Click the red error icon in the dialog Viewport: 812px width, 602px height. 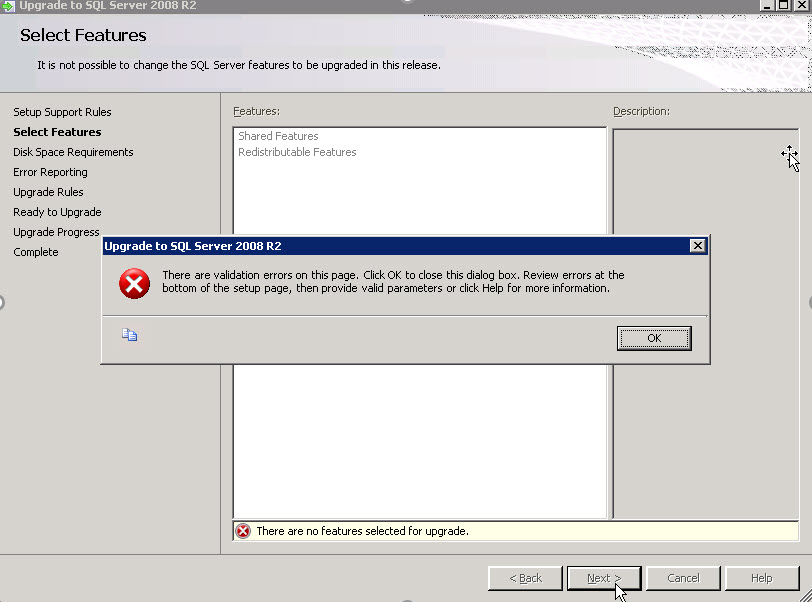coord(135,283)
